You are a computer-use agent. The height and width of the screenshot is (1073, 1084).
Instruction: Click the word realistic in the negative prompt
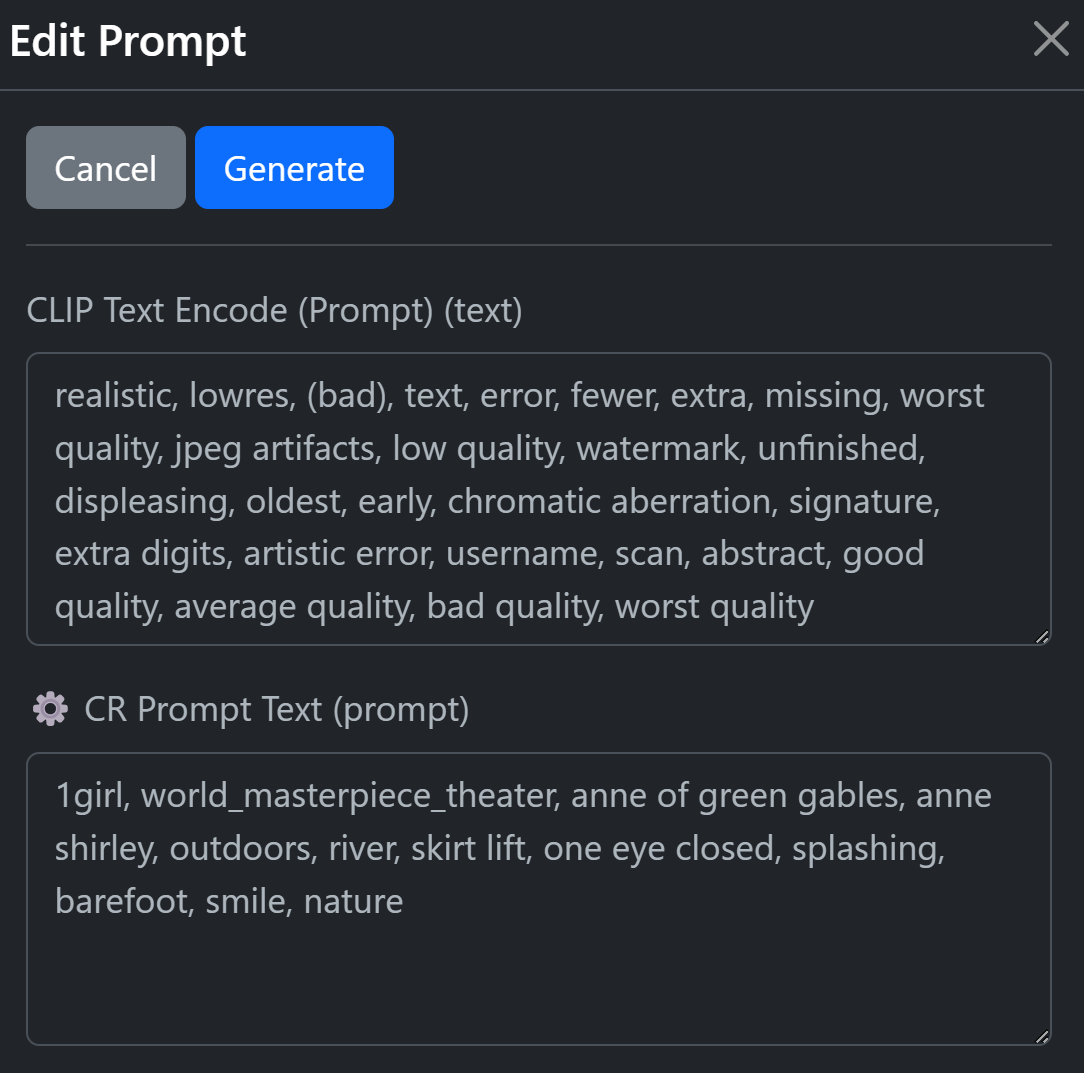(x=110, y=395)
